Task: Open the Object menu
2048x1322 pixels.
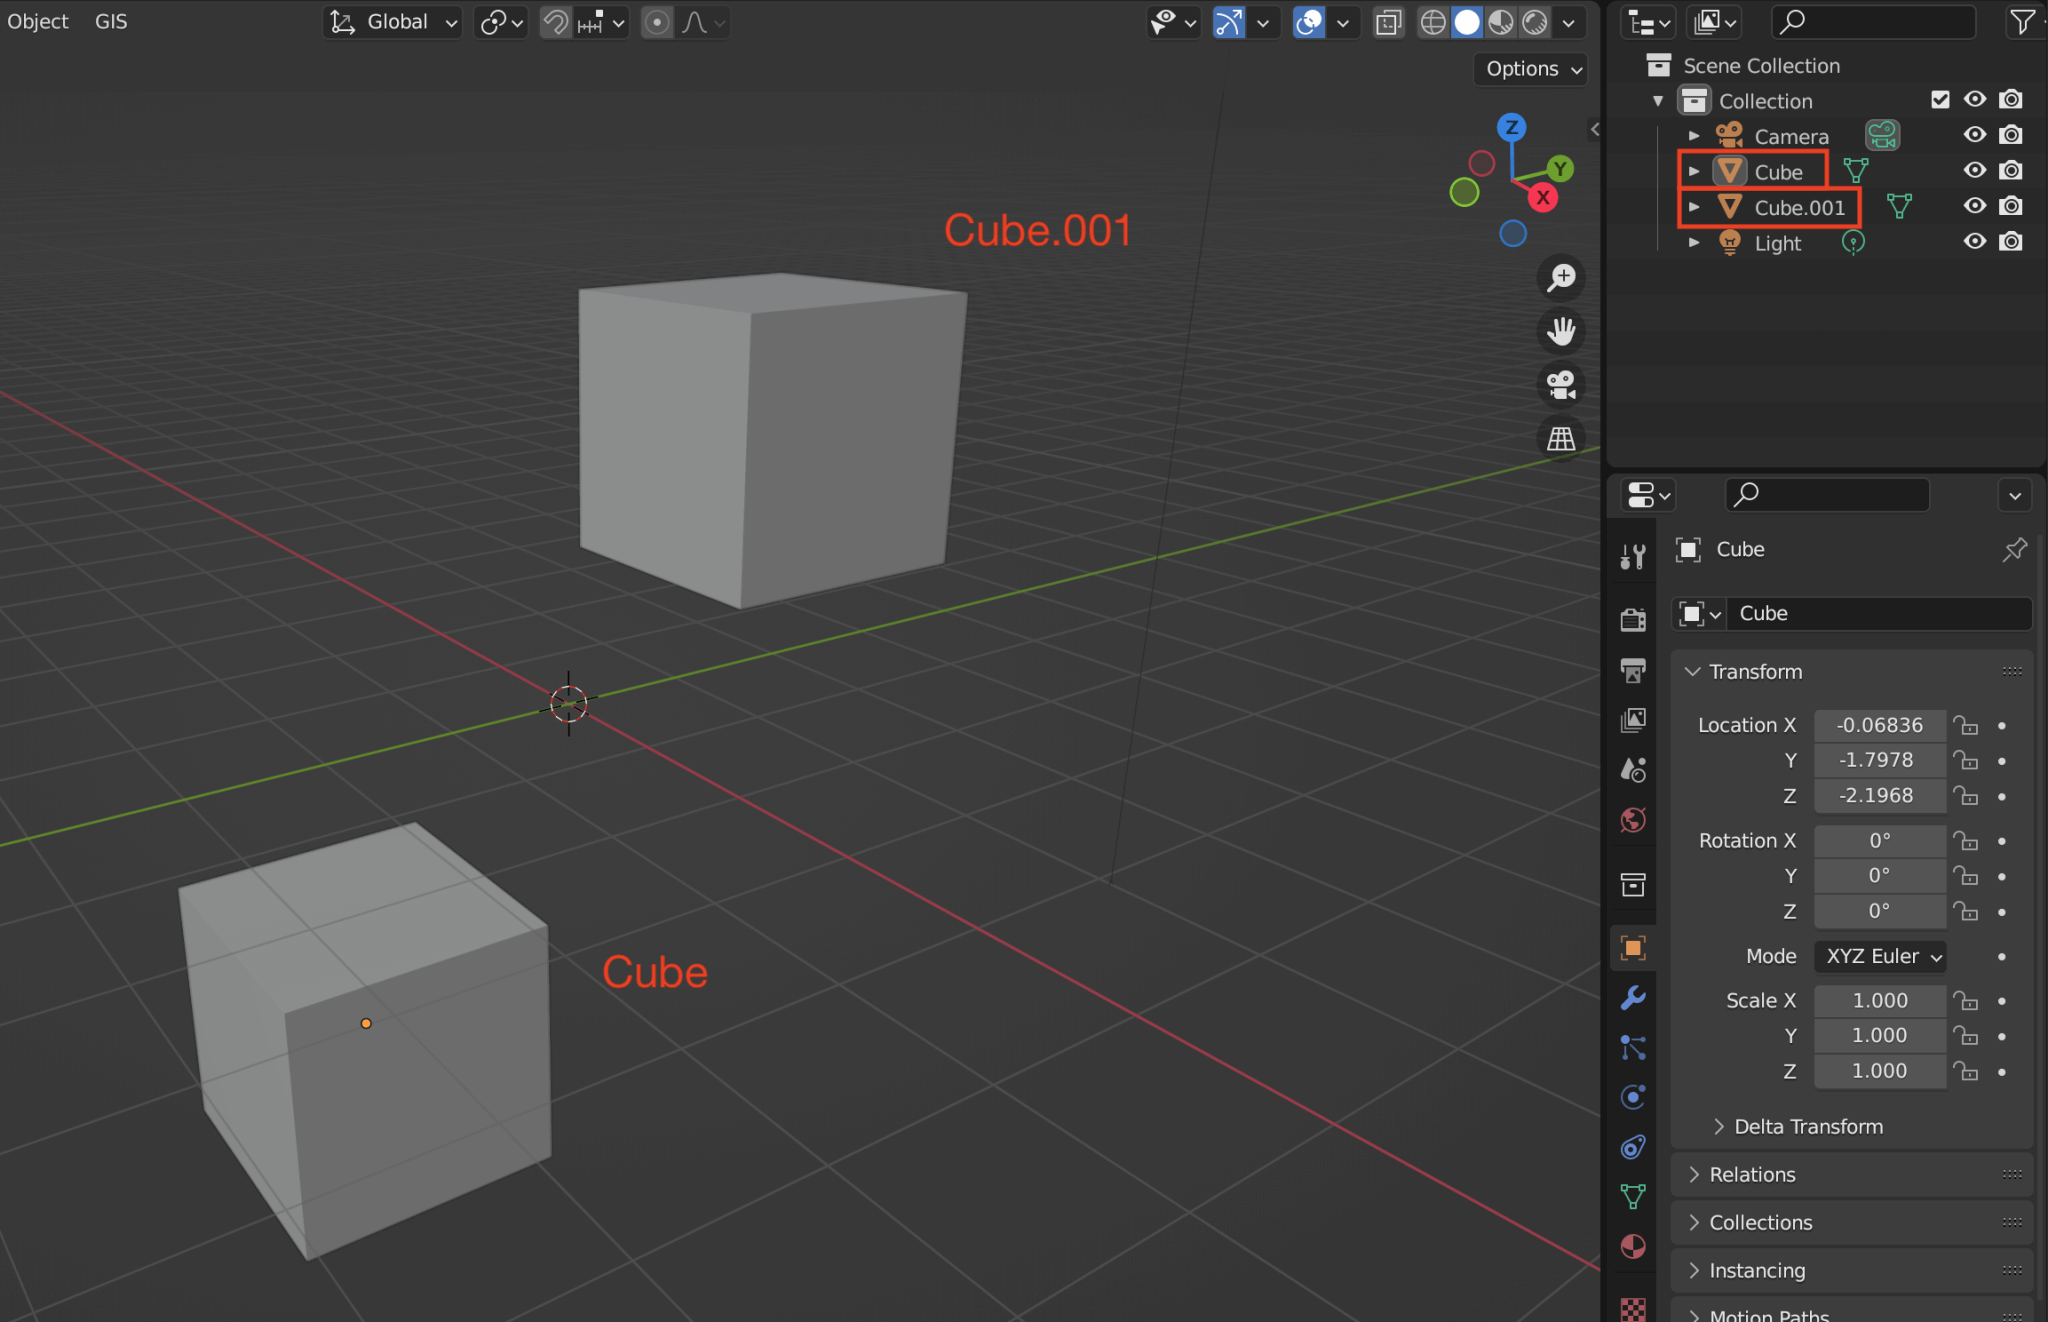Action: click(x=37, y=21)
